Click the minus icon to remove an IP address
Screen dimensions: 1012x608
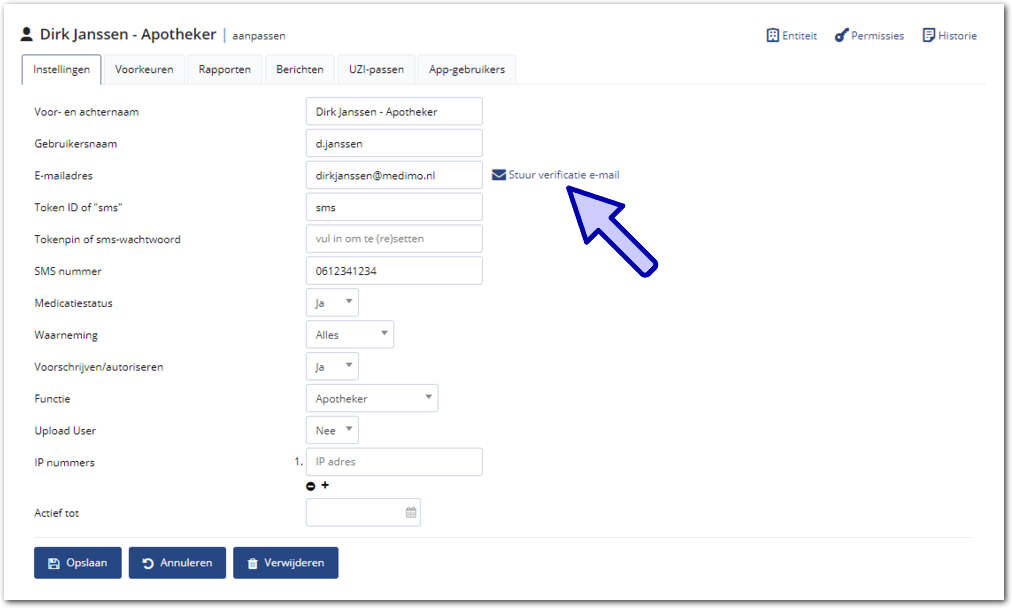point(311,486)
